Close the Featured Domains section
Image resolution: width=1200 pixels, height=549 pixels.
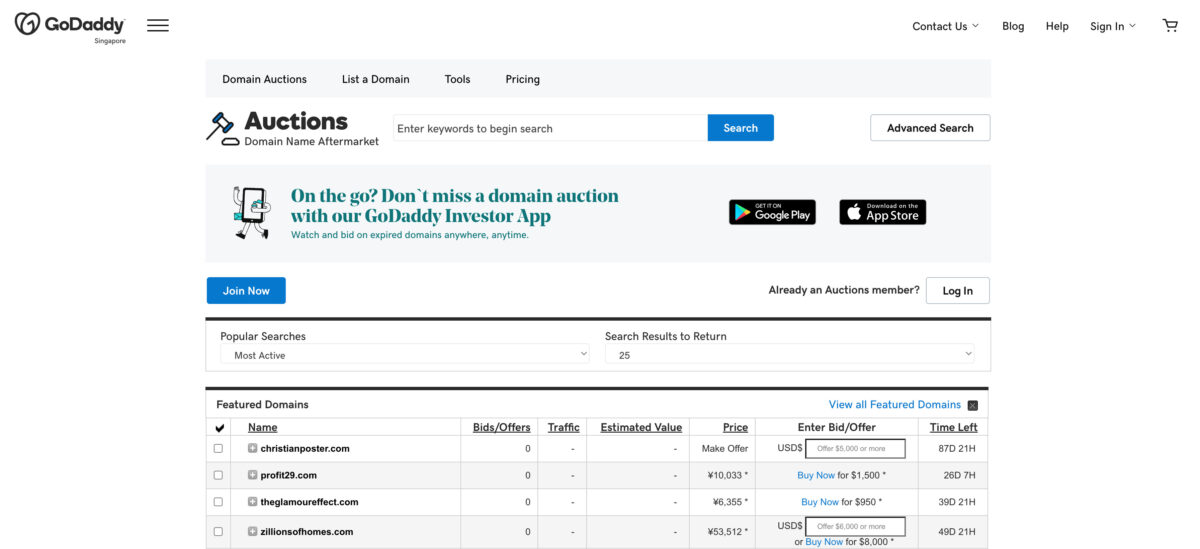click(973, 405)
